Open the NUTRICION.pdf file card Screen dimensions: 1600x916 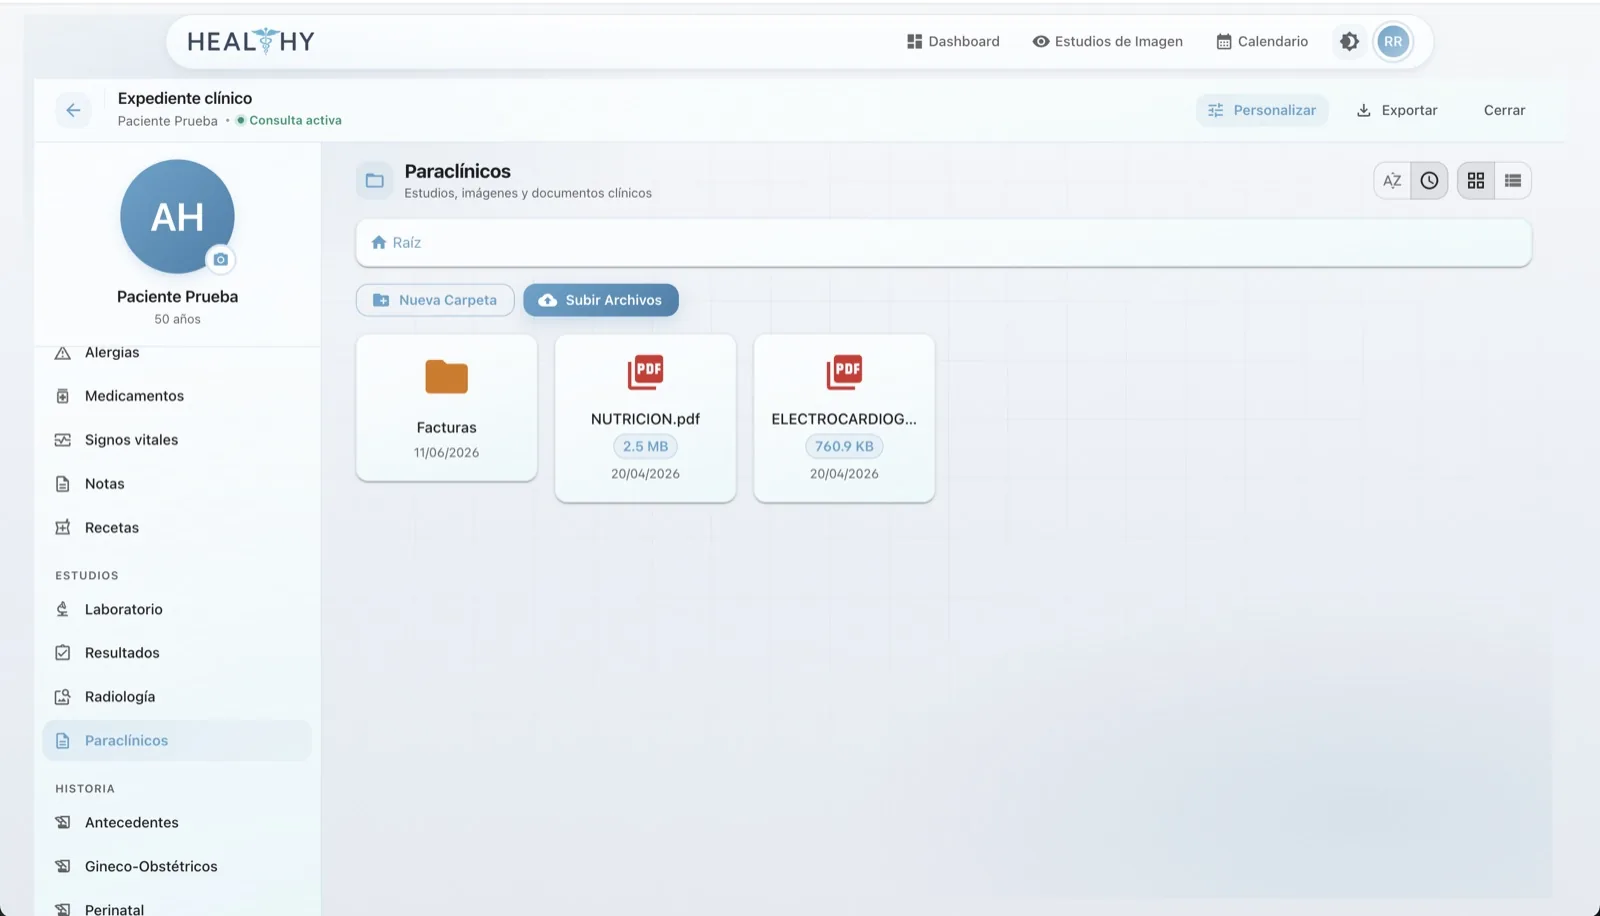pos(645,418)
